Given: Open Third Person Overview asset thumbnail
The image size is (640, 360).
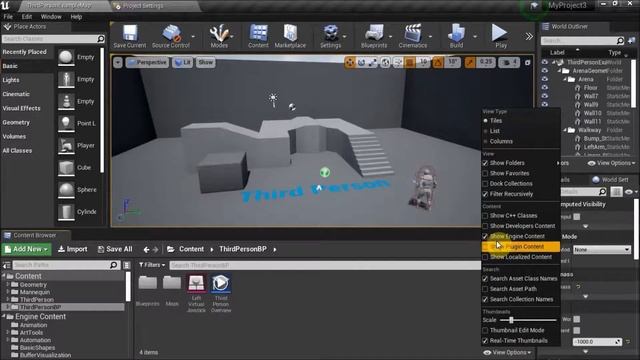Looking at the screenshot, I should [221, 283].
